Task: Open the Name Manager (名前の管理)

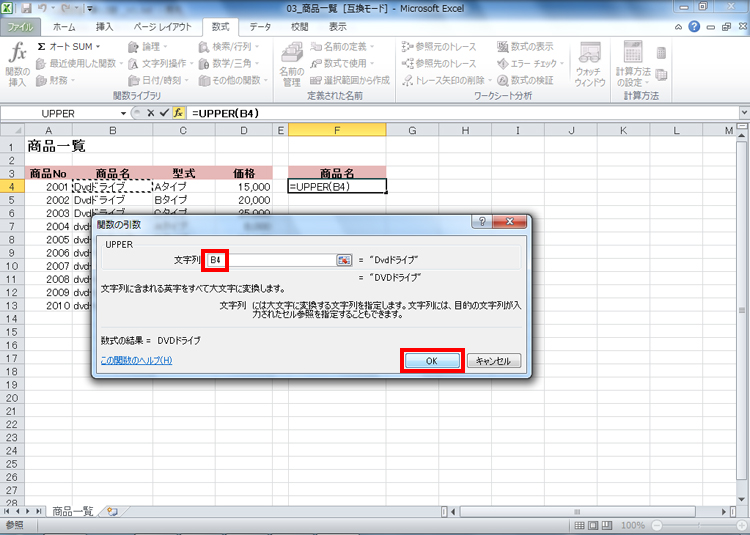Action: coord(292,65)
